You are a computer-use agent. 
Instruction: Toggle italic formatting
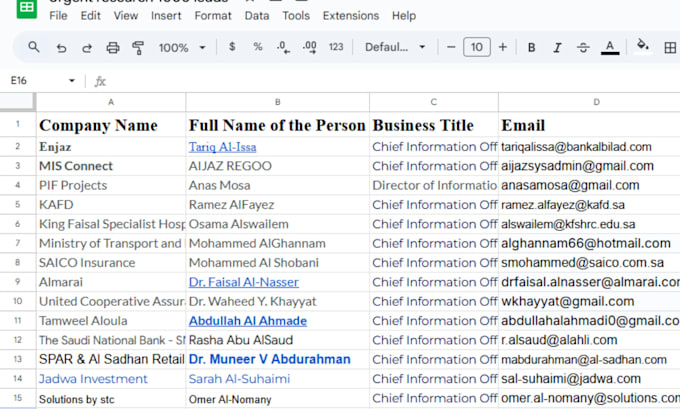[x=557, y=47]
